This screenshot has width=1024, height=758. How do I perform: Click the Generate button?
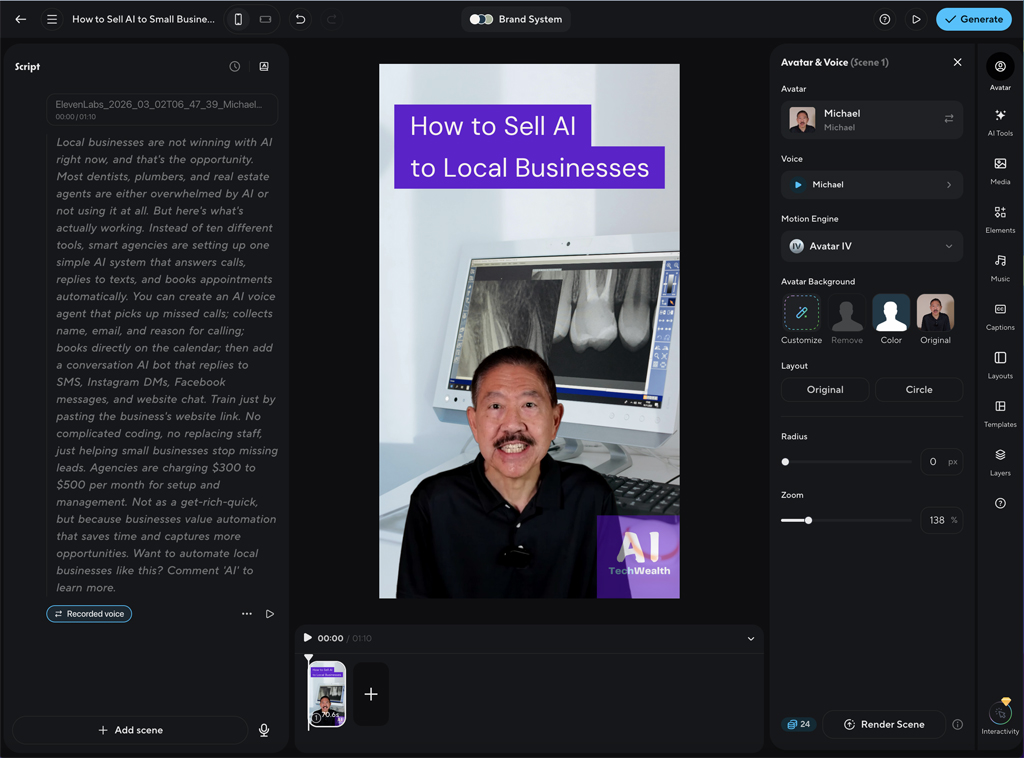point(973,18)
